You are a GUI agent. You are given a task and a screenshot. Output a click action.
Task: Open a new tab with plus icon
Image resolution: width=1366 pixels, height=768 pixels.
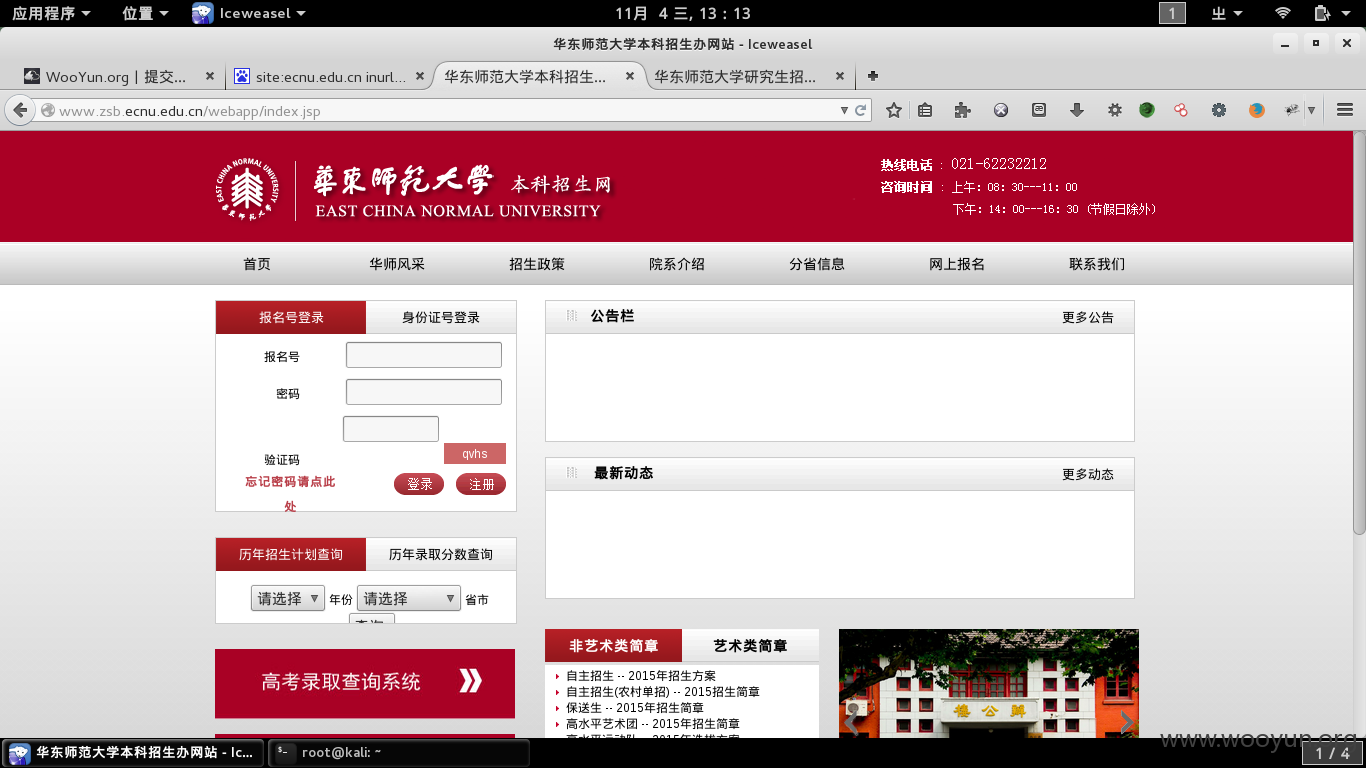click(x=873, y=76)
